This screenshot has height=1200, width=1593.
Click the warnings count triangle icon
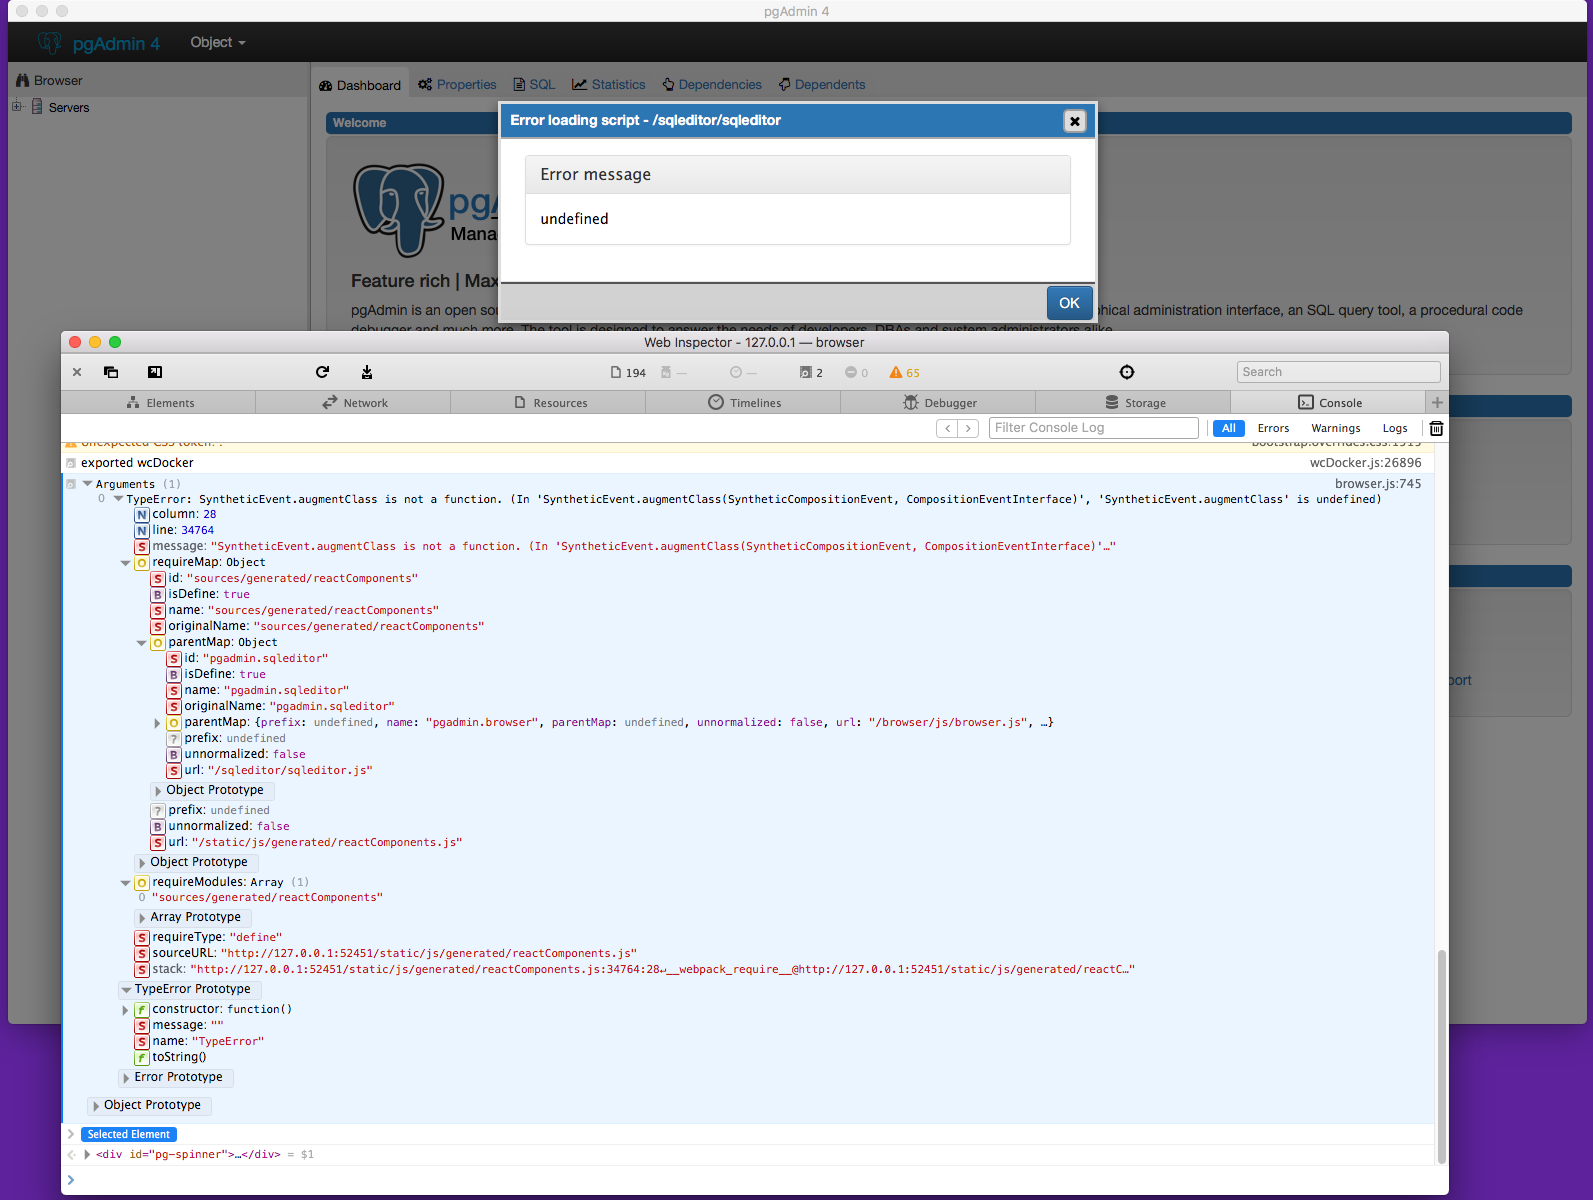896,372
